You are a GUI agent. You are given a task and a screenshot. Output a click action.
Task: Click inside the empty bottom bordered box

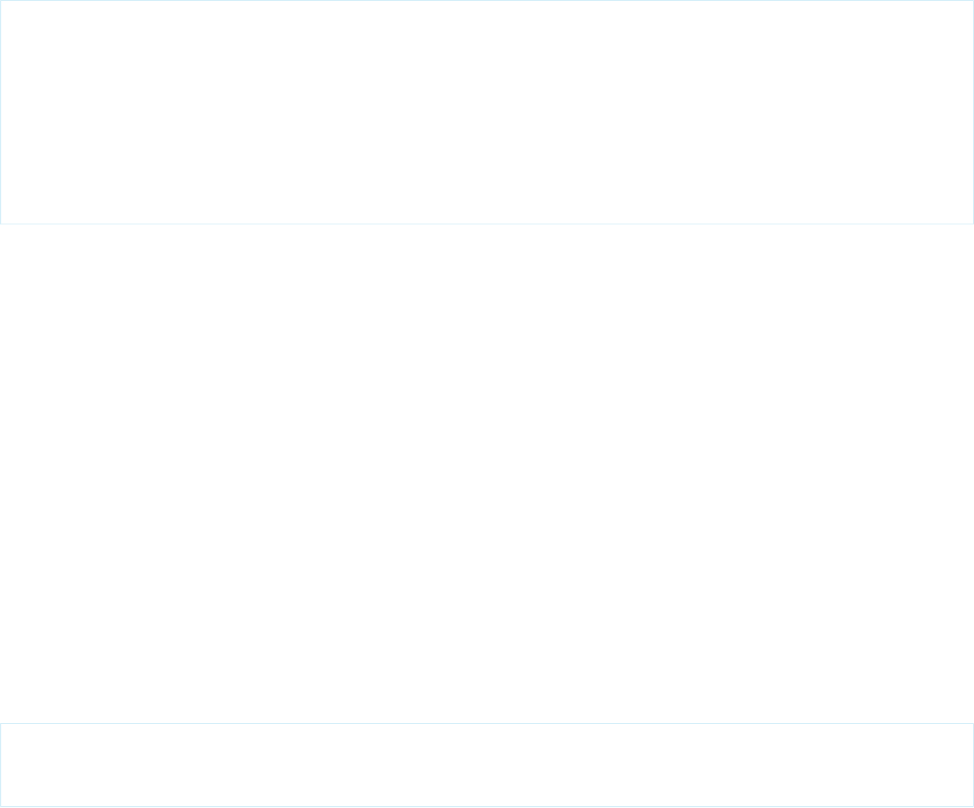pos(487,765)
